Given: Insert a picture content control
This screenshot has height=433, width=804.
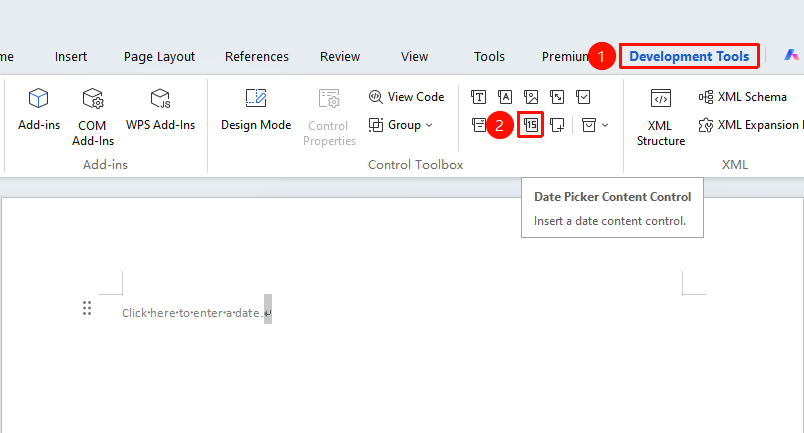Looking at the screenshot, I should click(x=531, y=97).
